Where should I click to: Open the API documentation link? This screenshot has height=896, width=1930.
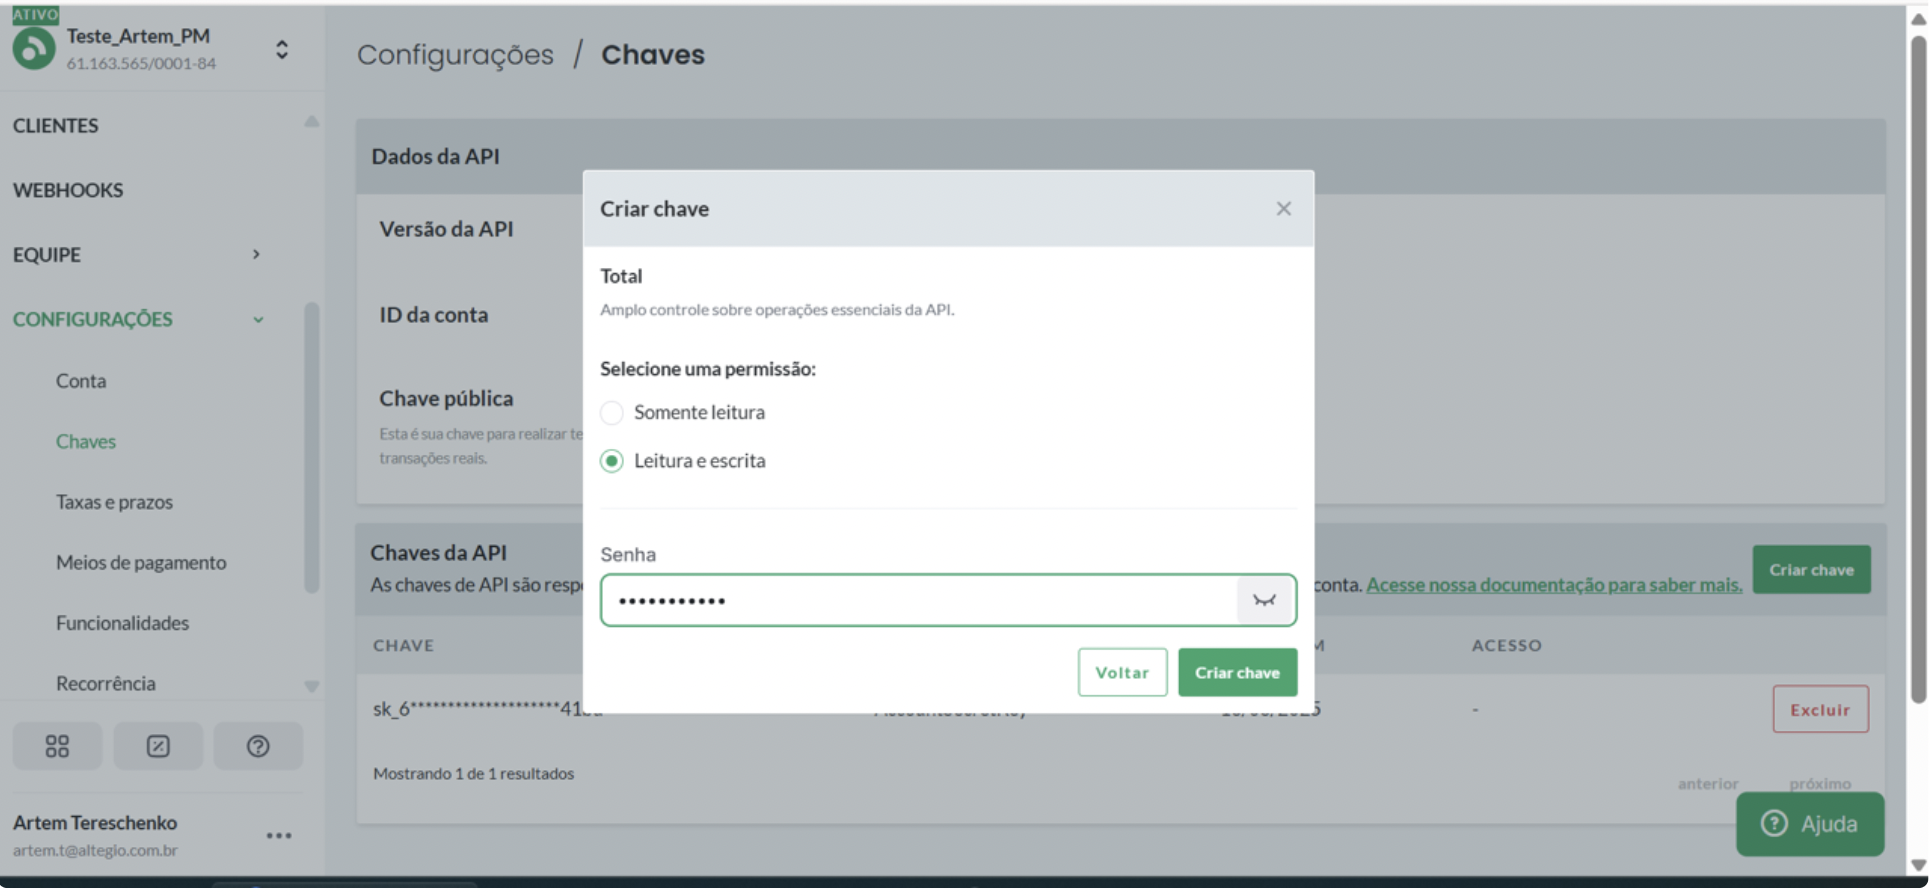pyautogui.click(x=1553, y=585)
